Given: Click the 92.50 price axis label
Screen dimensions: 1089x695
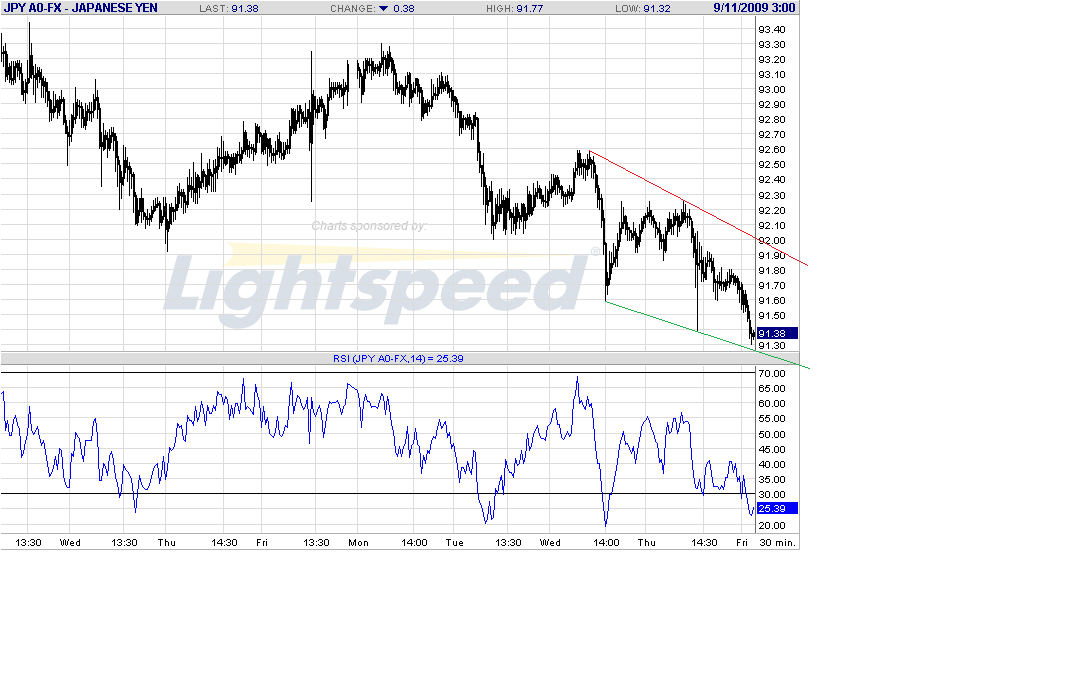Looking at the screenshot, I should point(772,165).
